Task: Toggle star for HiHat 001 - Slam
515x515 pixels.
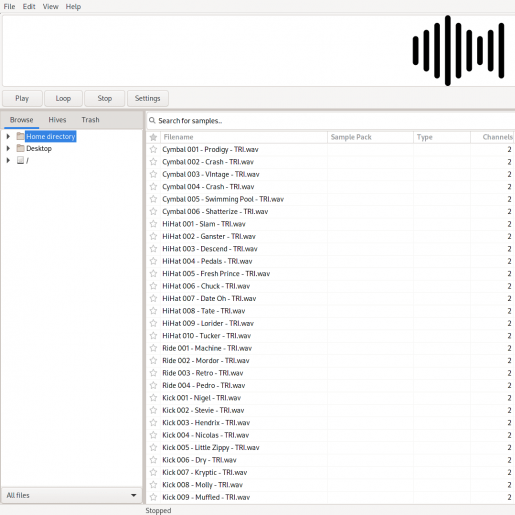Action: [153, 224]
